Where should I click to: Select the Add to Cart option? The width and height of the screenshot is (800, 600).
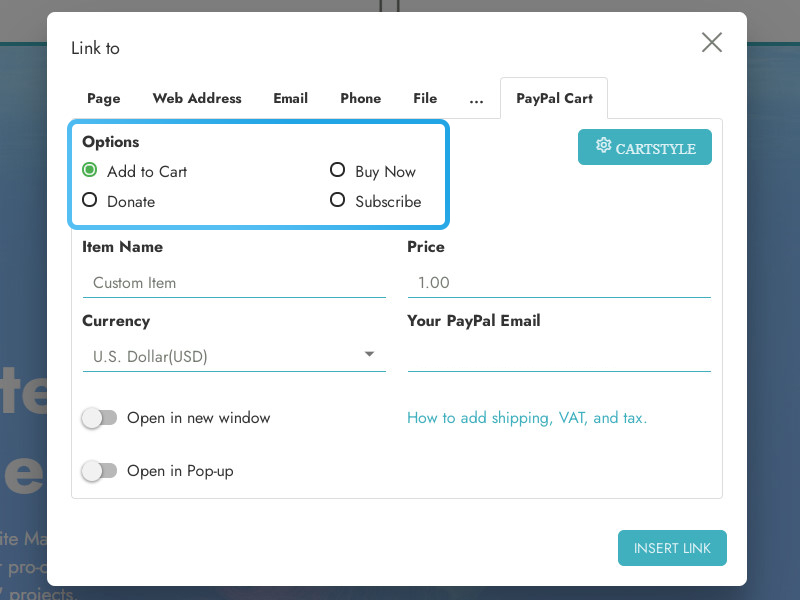(x=88, y=170)
